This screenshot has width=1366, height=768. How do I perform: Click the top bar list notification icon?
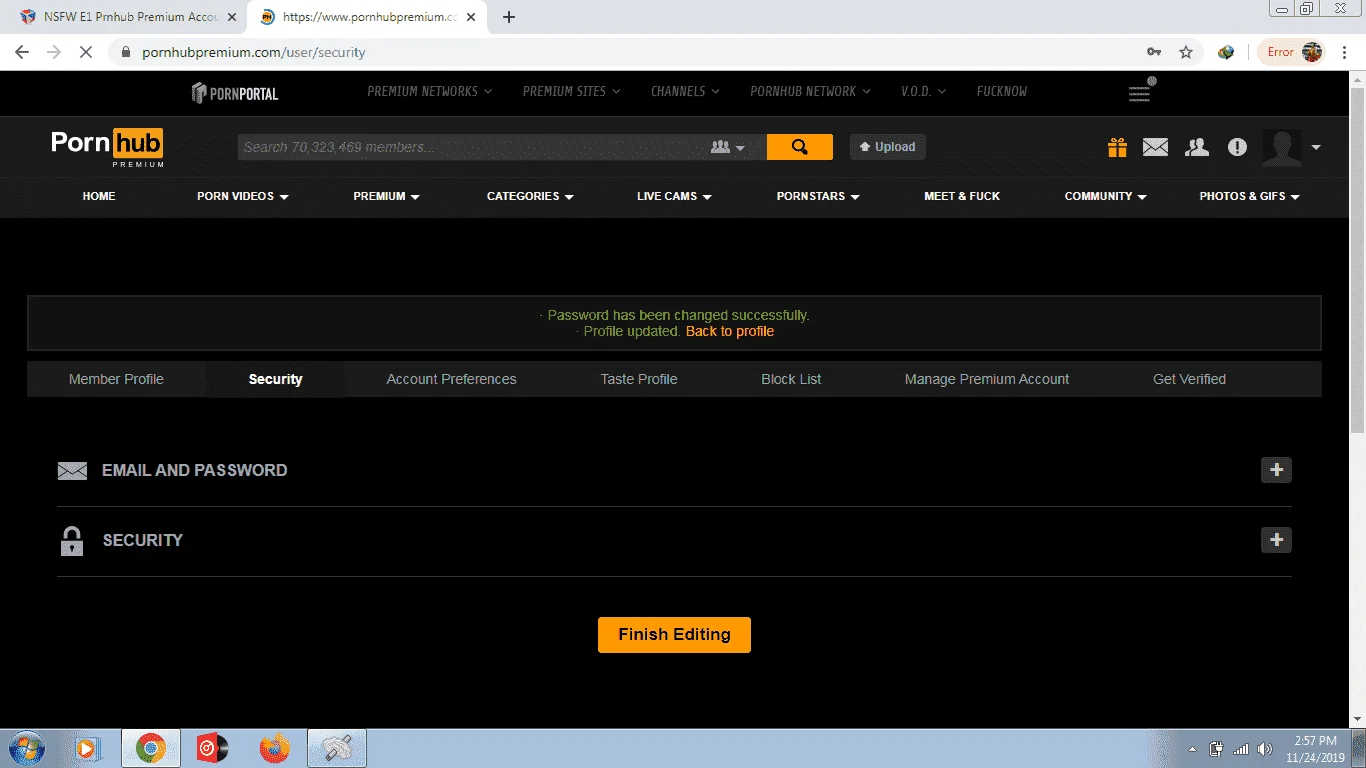tap(1141, 90)
